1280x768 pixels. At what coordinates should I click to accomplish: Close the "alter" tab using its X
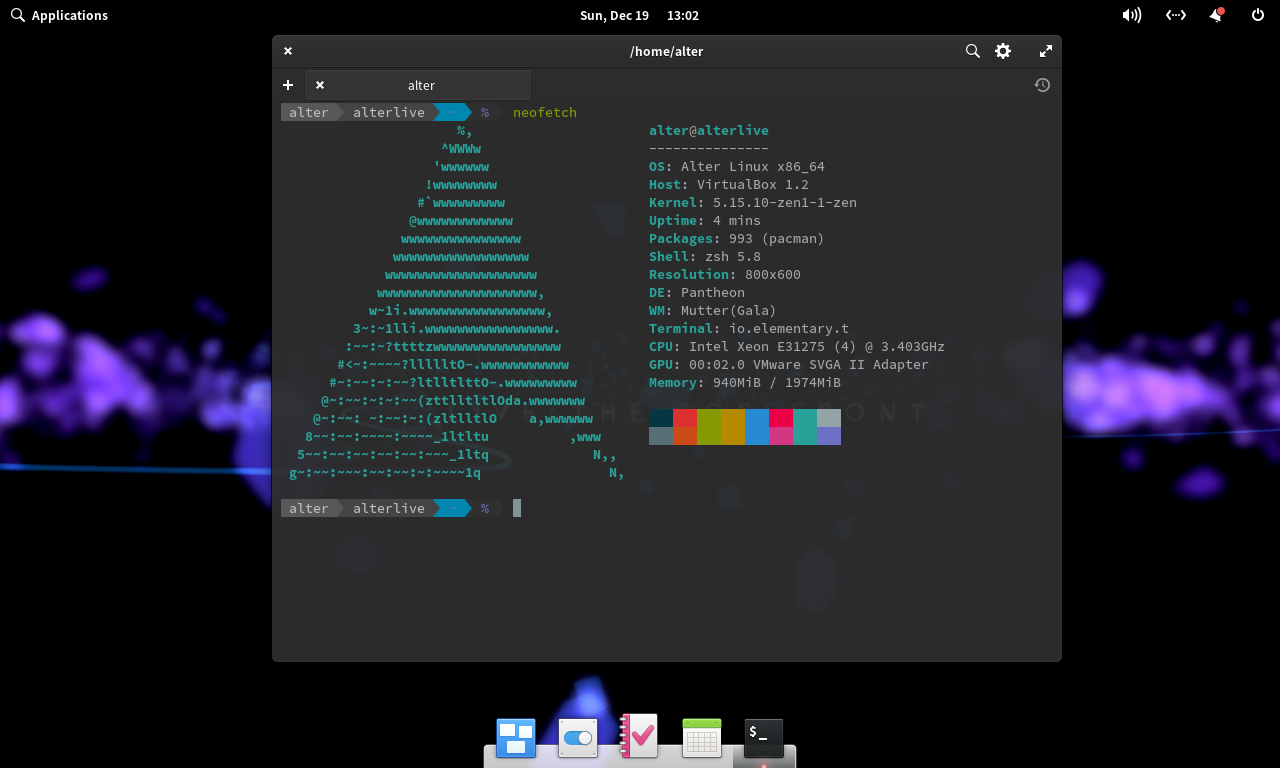point(320,85)
